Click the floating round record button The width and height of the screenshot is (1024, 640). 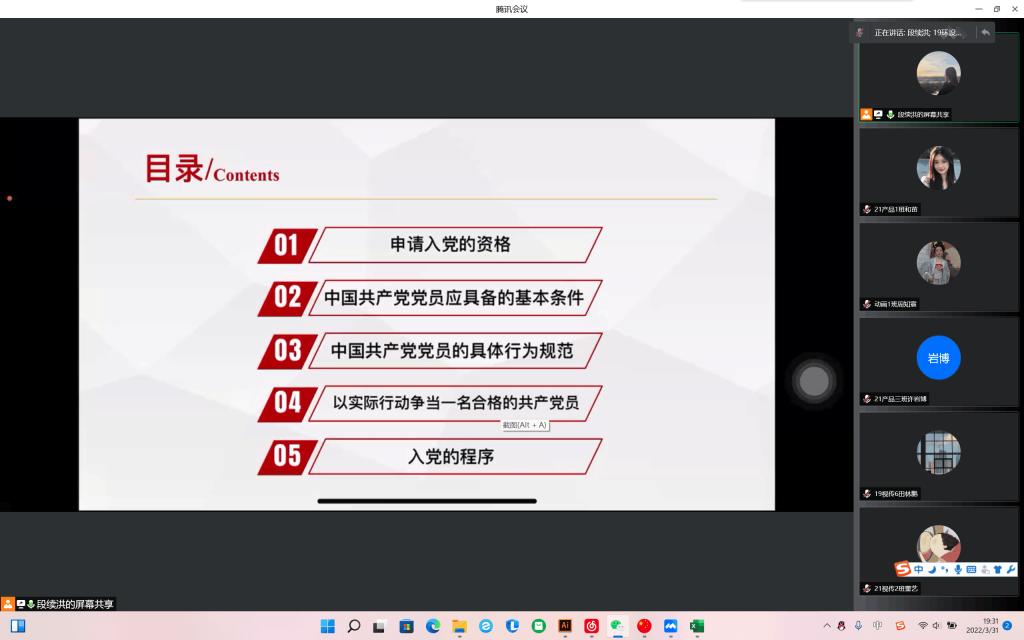click(814, 381)
